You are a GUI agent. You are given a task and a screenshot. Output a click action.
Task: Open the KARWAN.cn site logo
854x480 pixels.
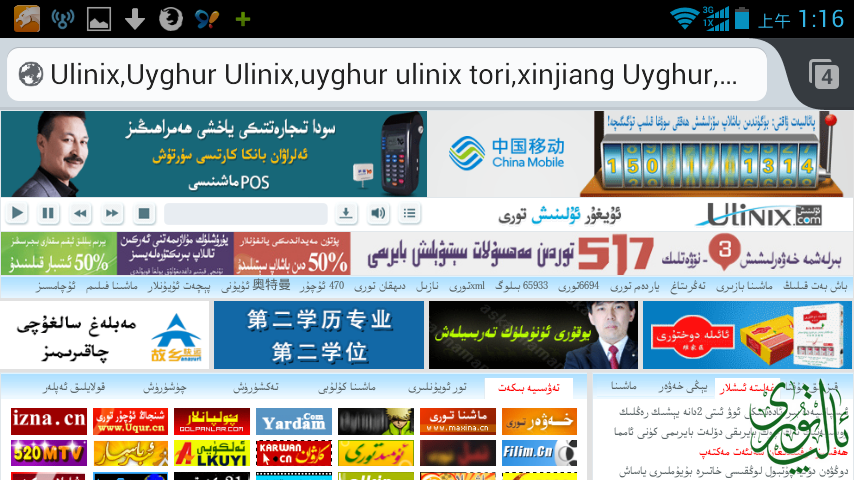(x=294, y=453)
